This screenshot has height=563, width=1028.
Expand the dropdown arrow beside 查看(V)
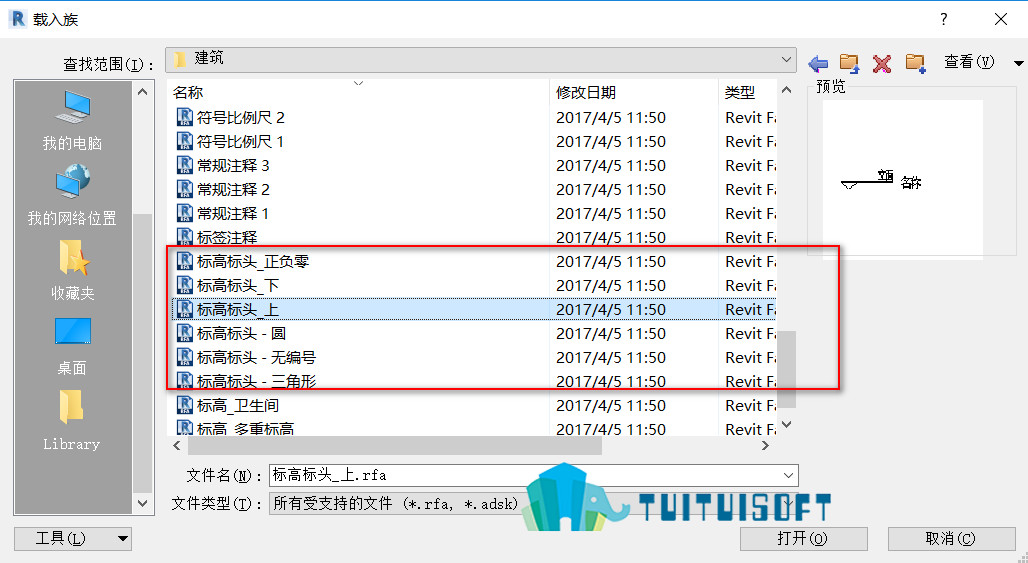(x=1018, y=63)
